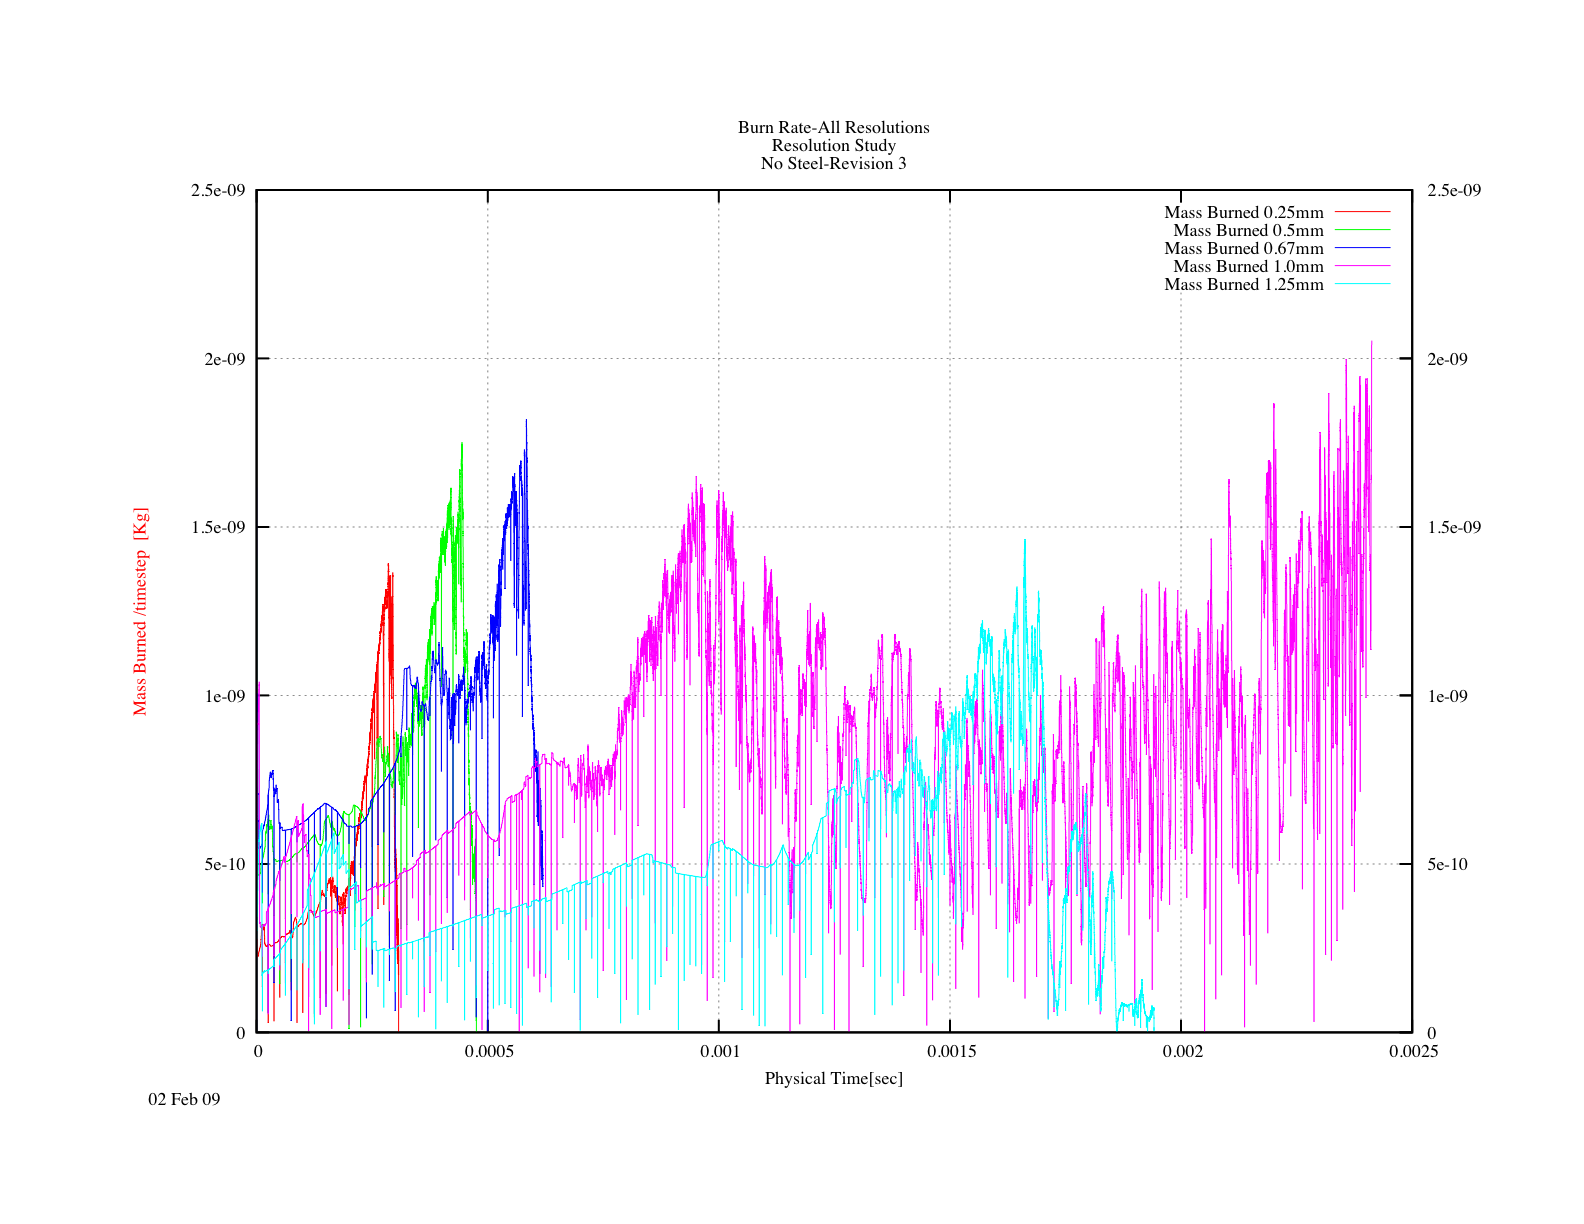
Task: Click the cyan line sample for 1.25mm
Action: [1362, 284]
